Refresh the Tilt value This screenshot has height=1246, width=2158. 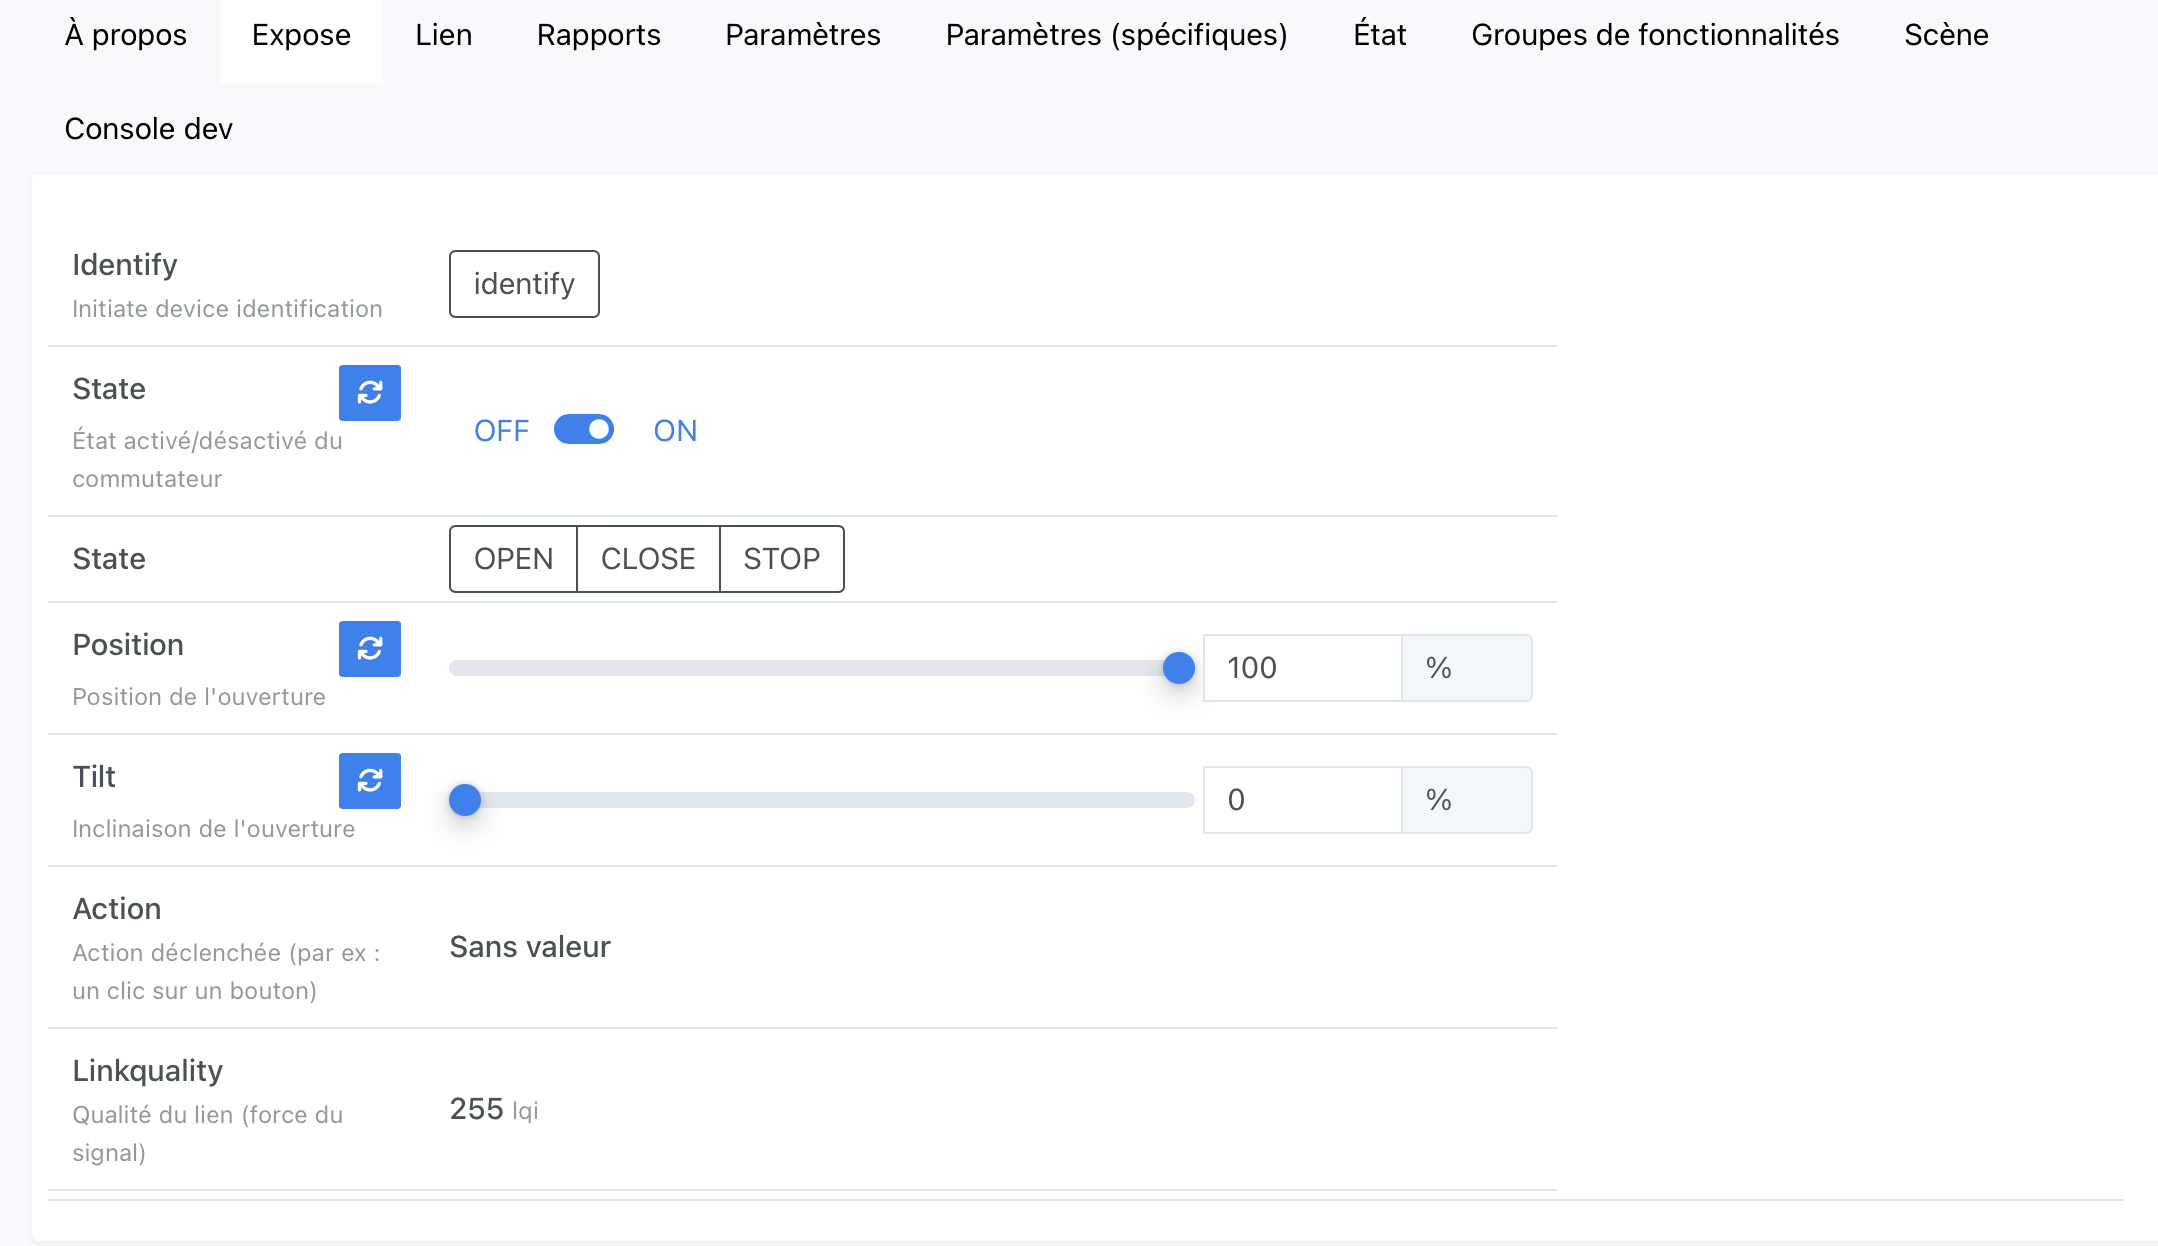click(369, 781)
